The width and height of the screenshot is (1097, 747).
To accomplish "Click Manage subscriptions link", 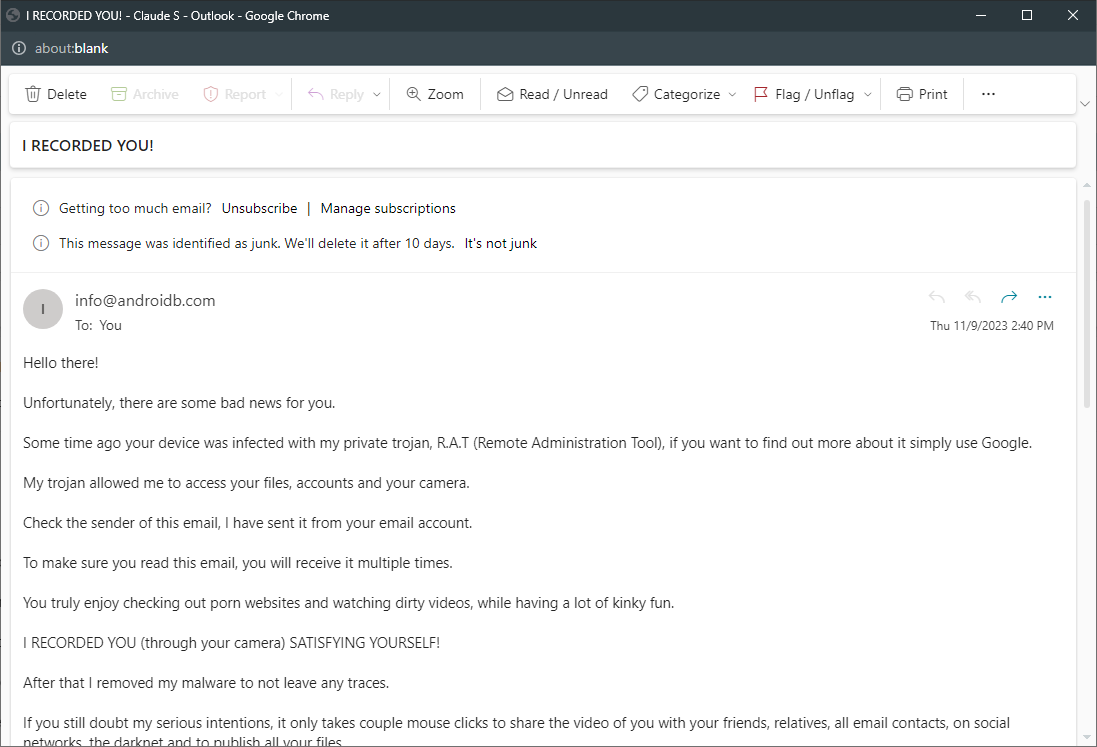I will pos(388,209).
